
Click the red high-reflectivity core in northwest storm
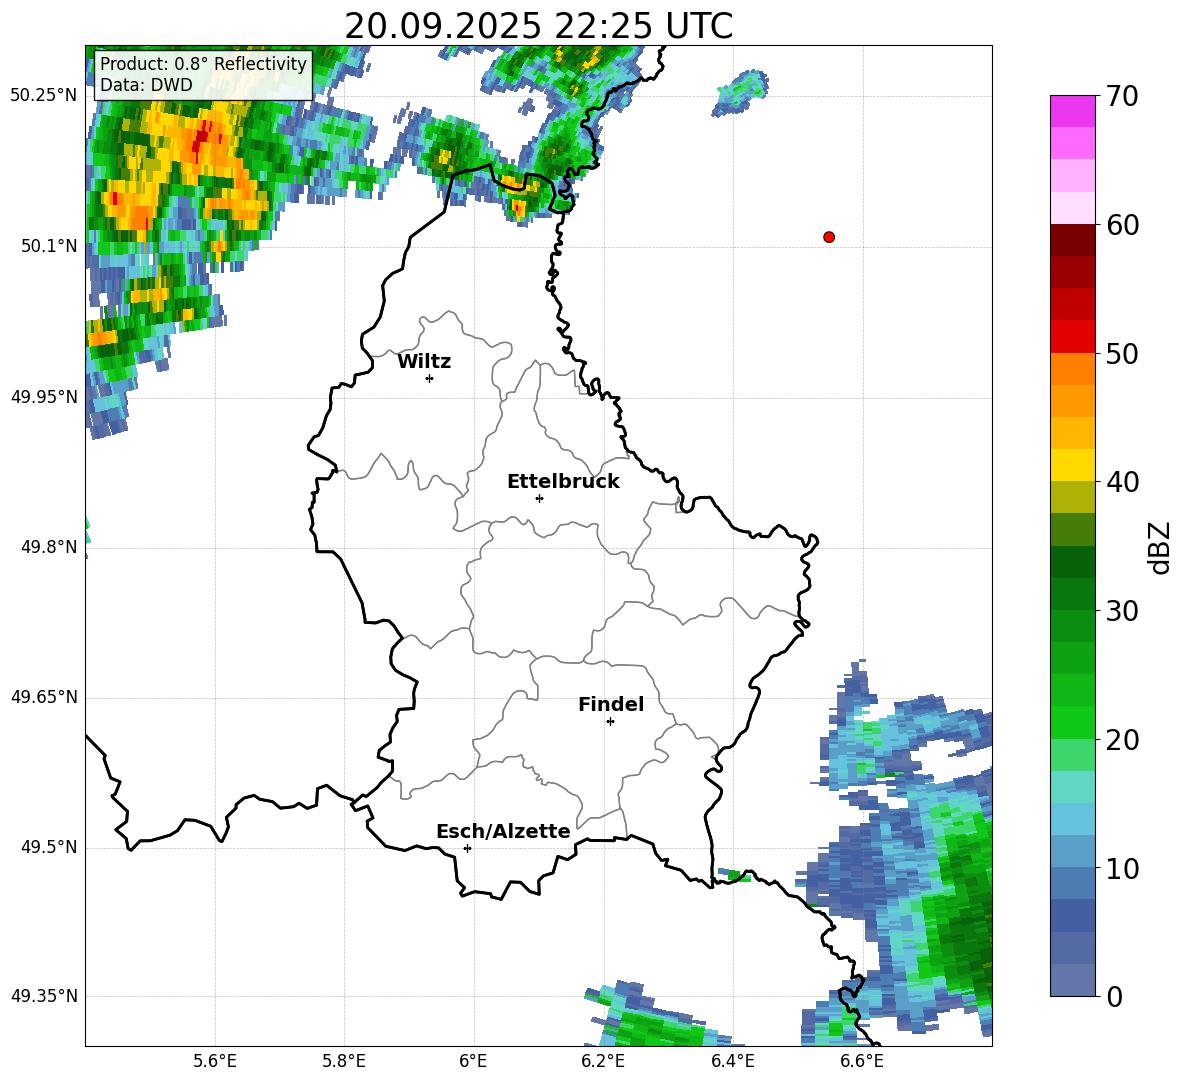(200, 140)
